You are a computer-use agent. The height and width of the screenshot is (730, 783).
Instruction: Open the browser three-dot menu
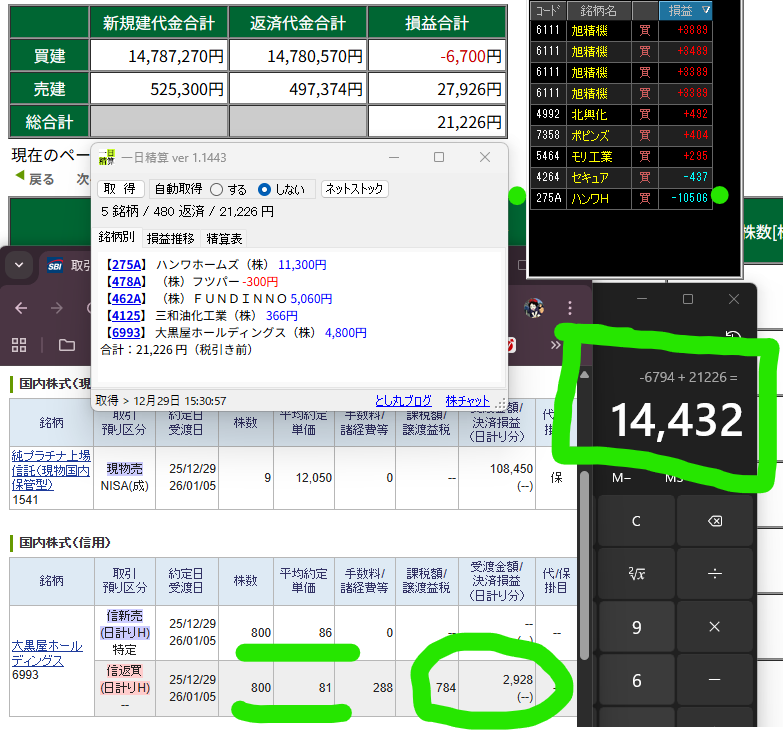570,307
